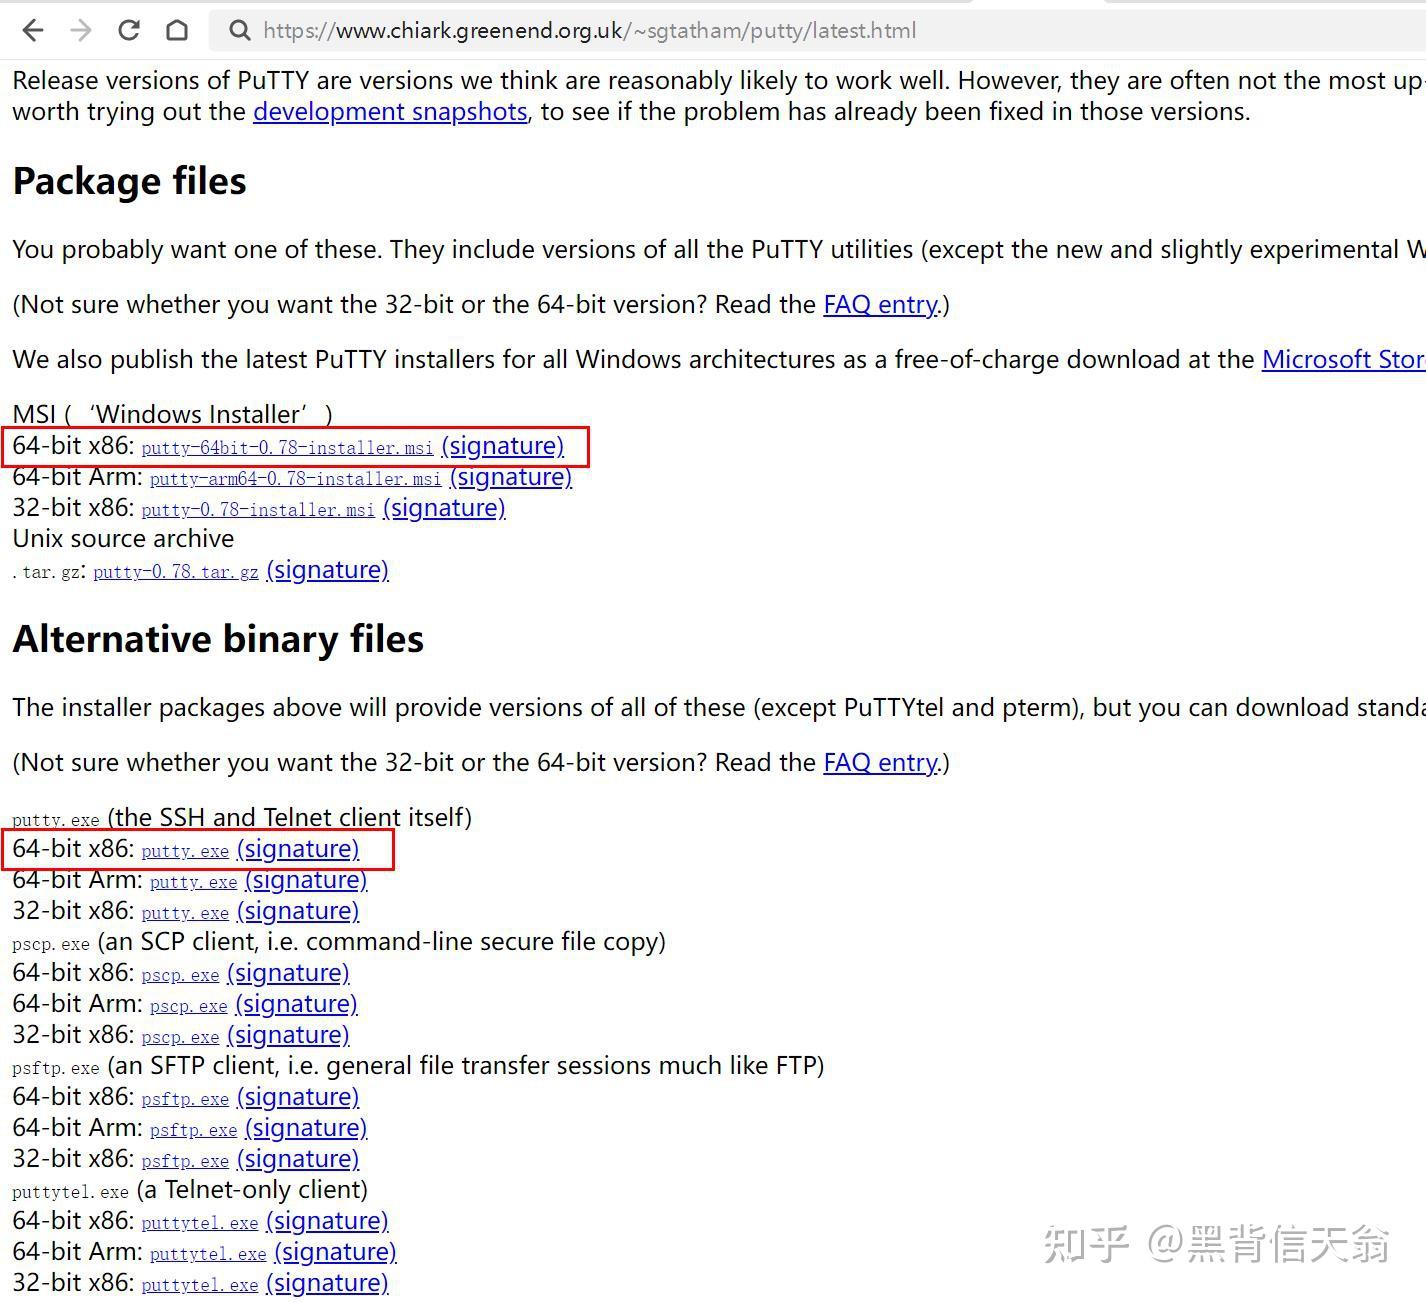Click the browser forward arrow

[81, 31]
